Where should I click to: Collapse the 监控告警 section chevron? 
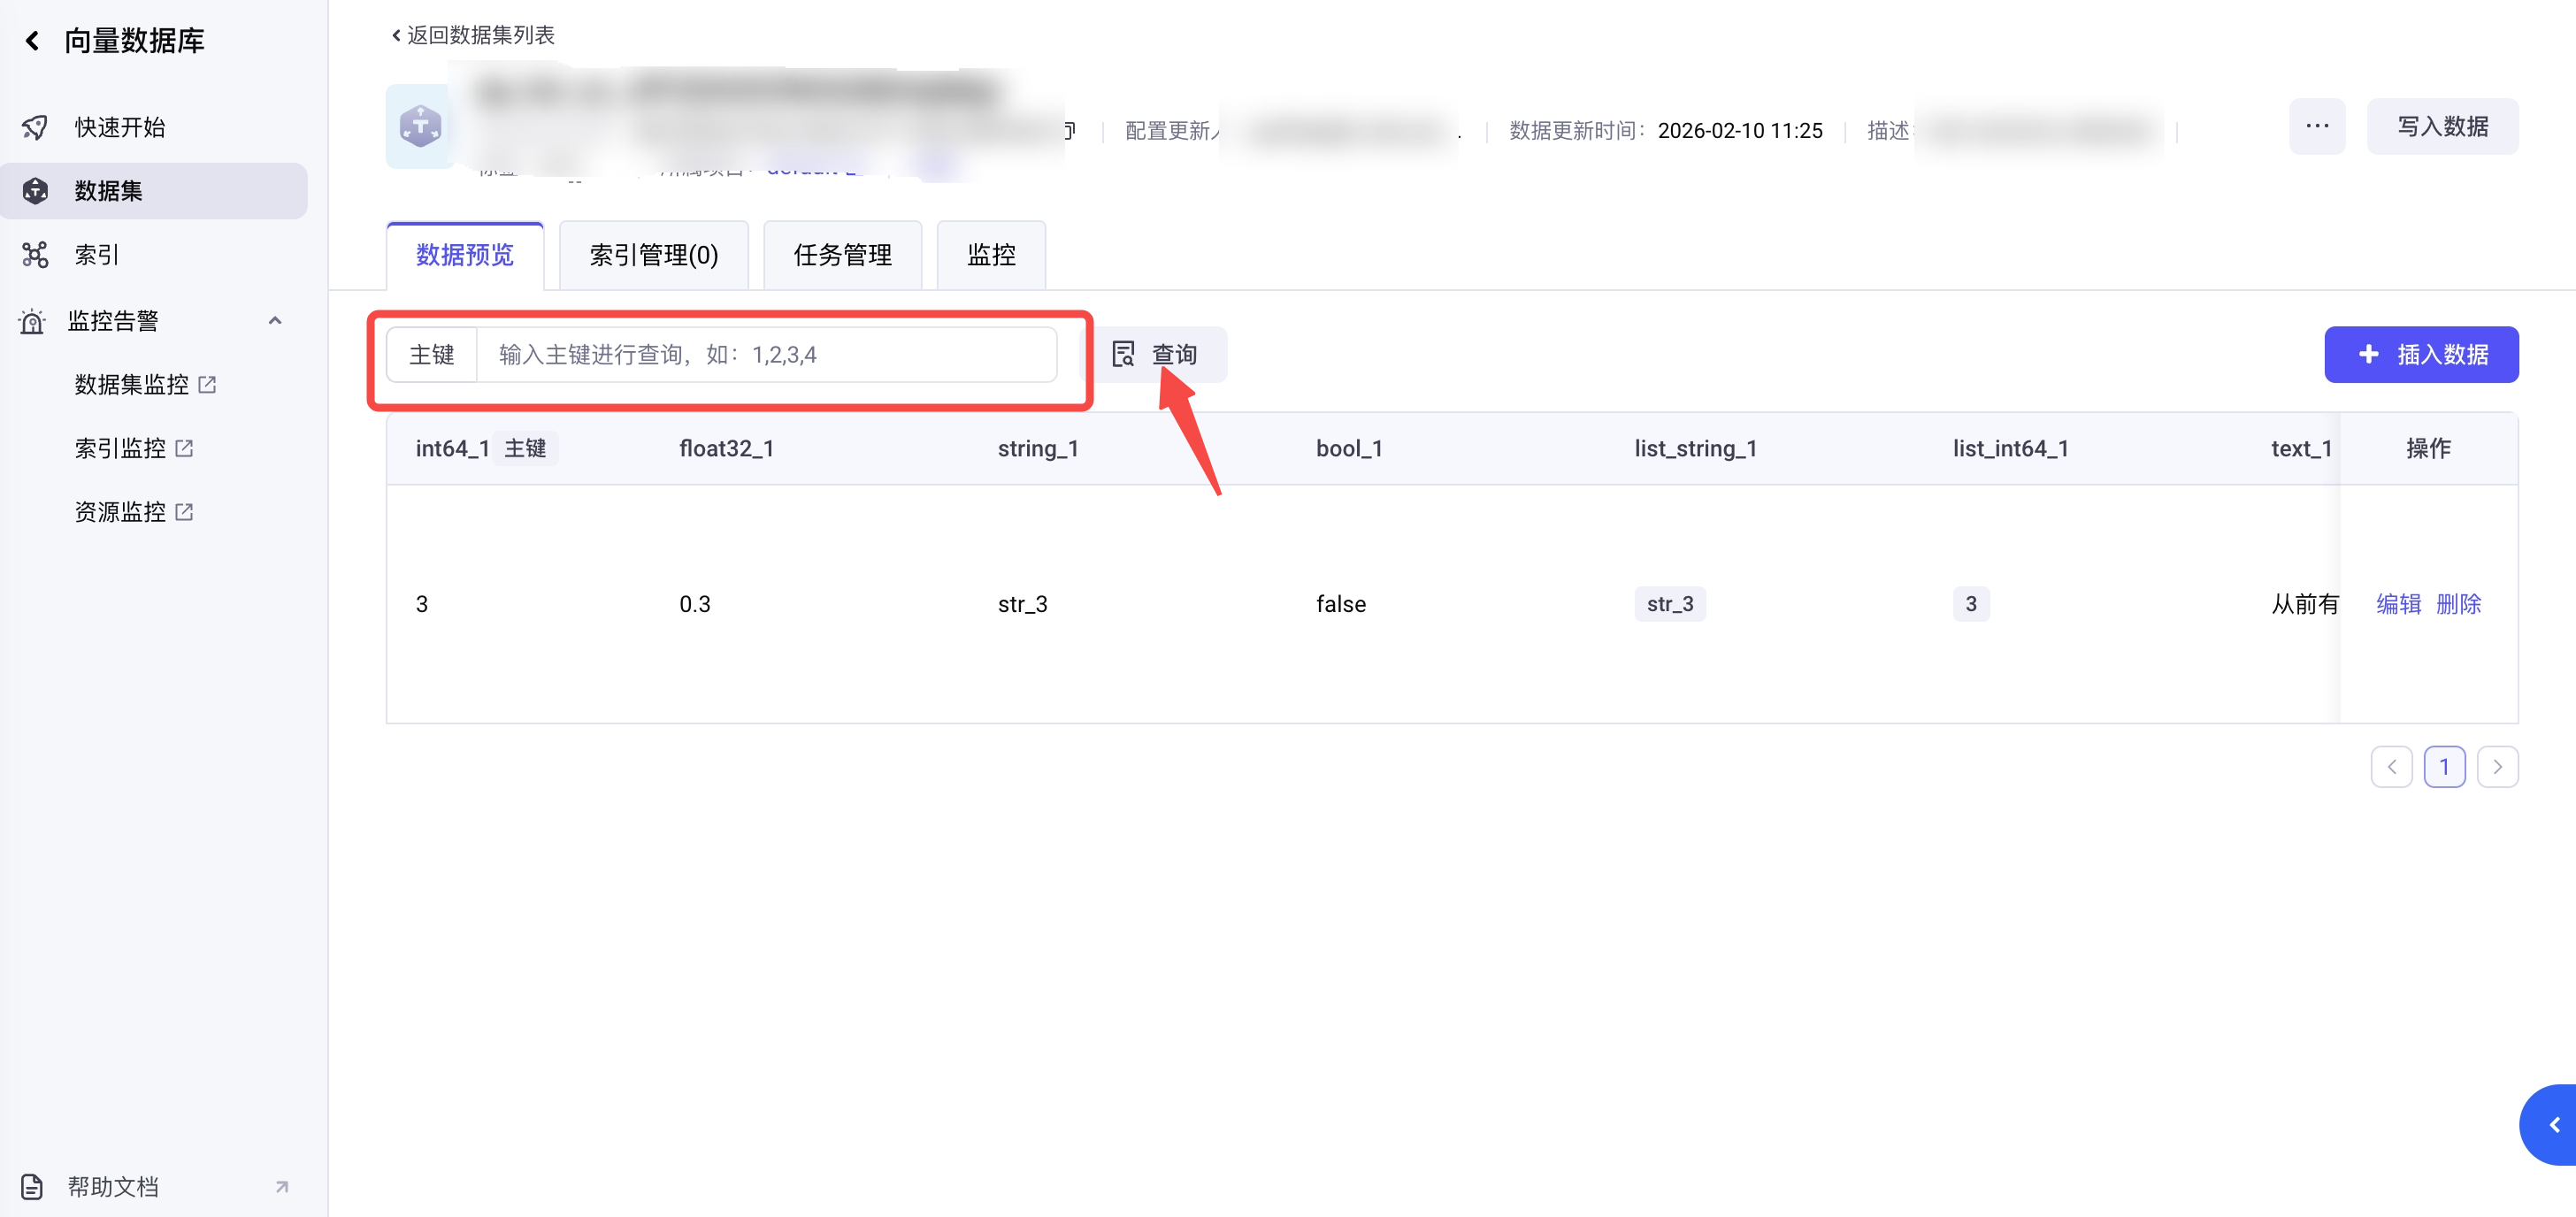pyautogui.click(x=275, y=321)
